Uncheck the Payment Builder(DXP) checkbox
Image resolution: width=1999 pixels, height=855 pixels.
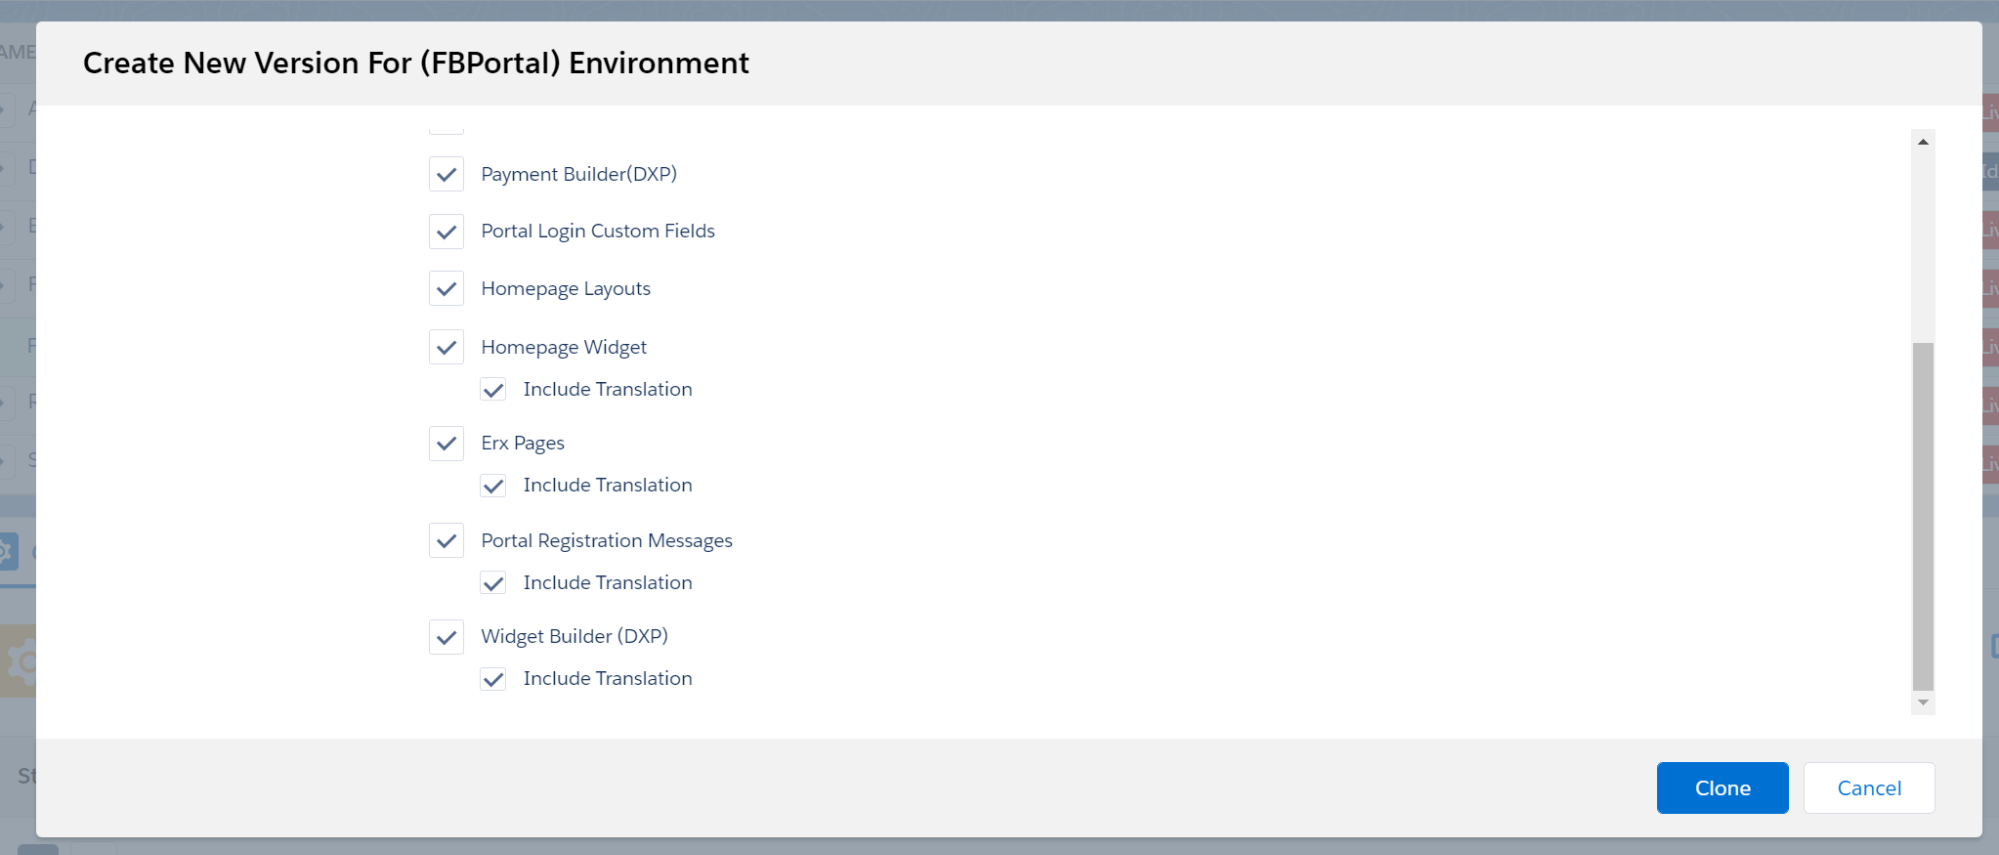pyautogui.click(x=446, y=174)
